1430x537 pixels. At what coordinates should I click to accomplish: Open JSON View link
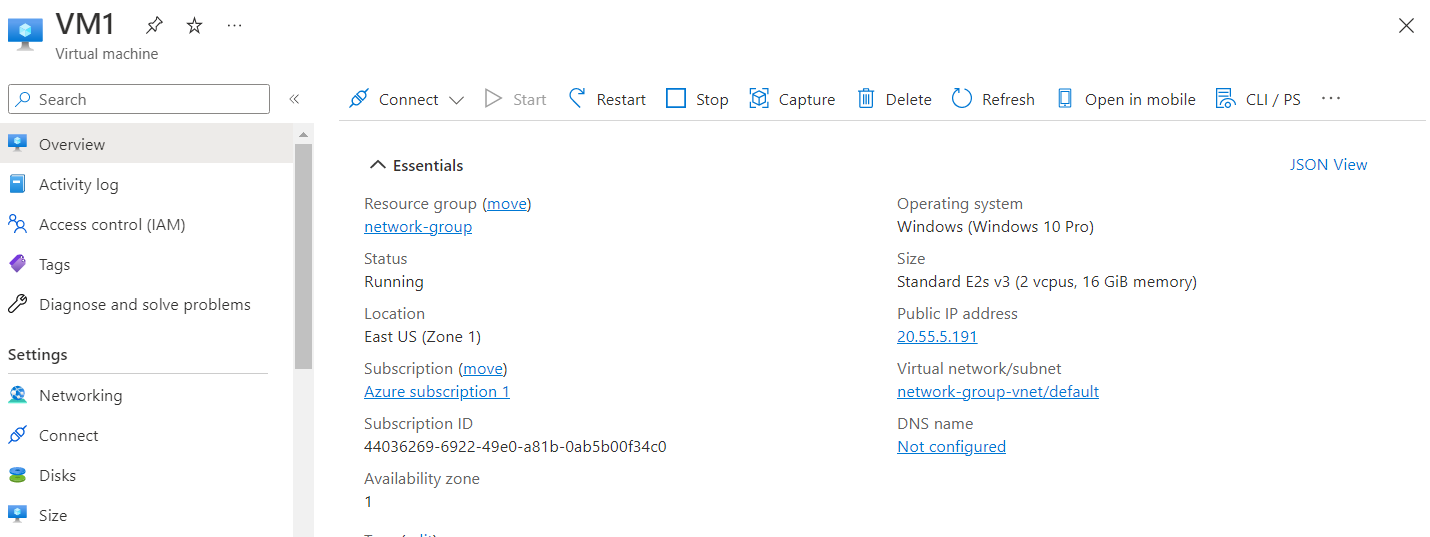point(1328,164)
